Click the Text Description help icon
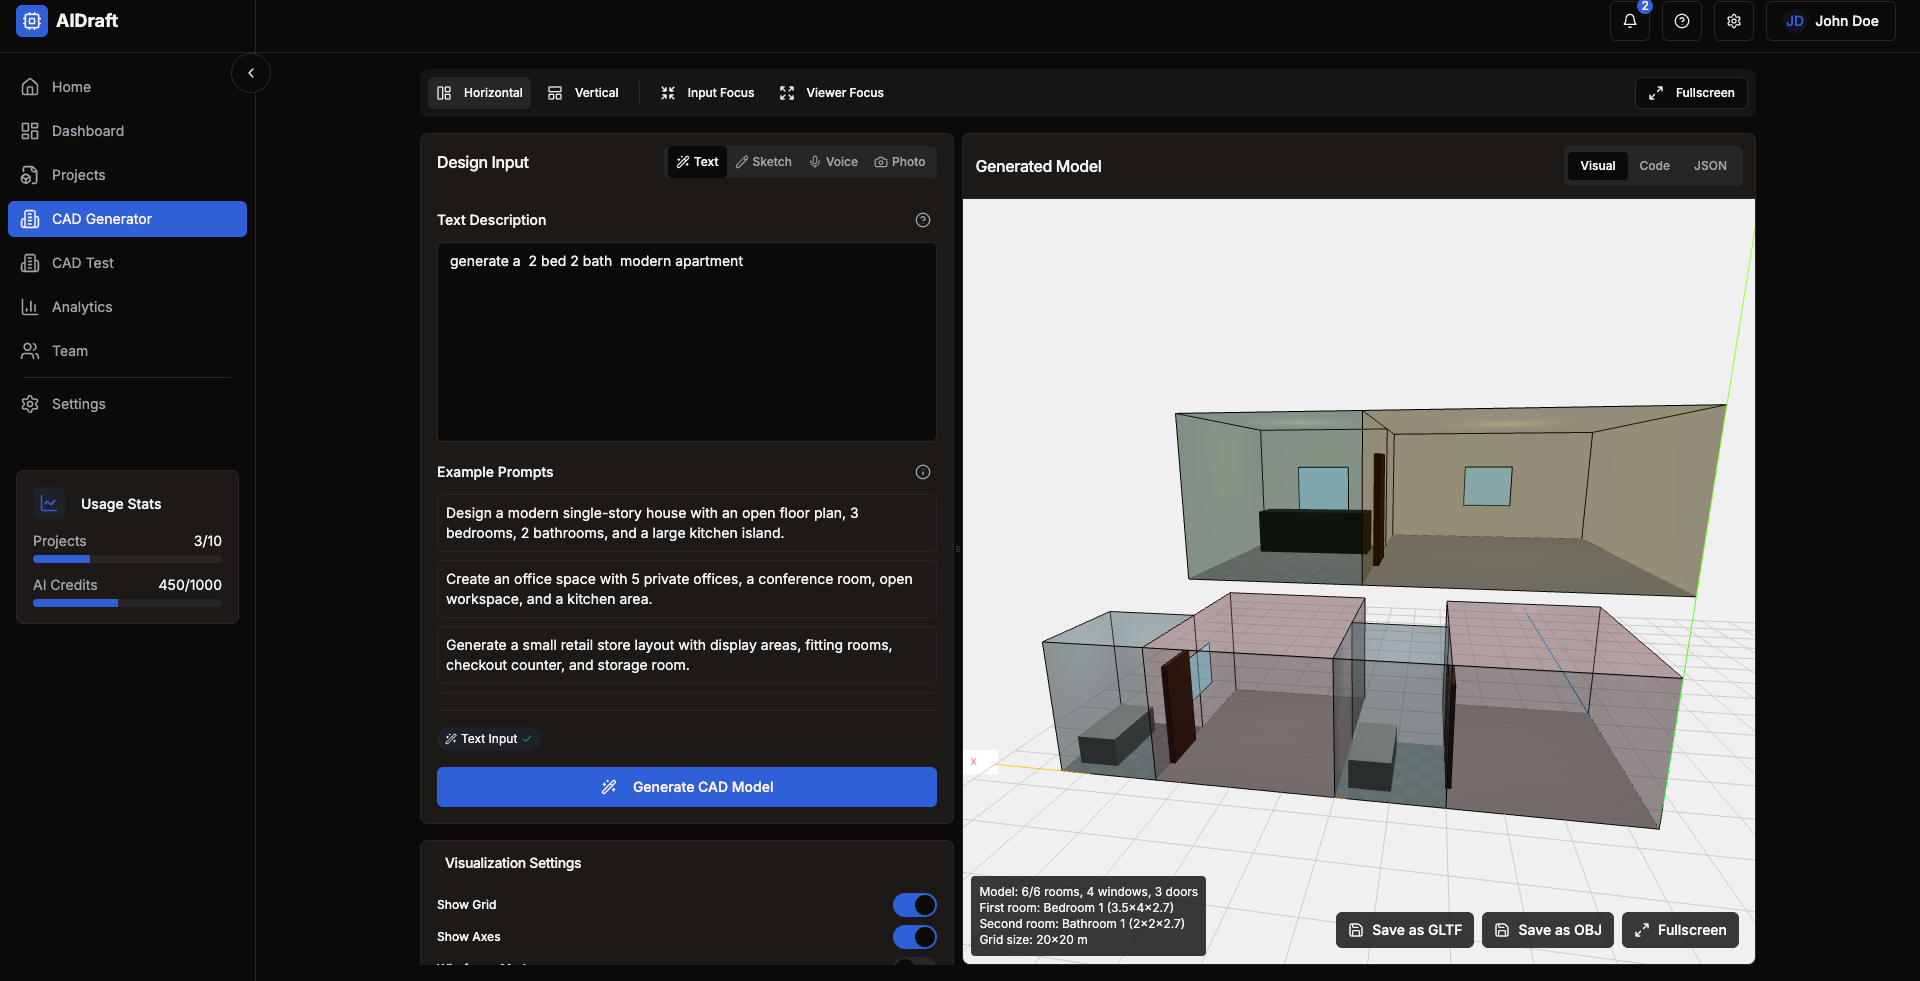Screen dimensions: 1920x981 tap(922, 220)
